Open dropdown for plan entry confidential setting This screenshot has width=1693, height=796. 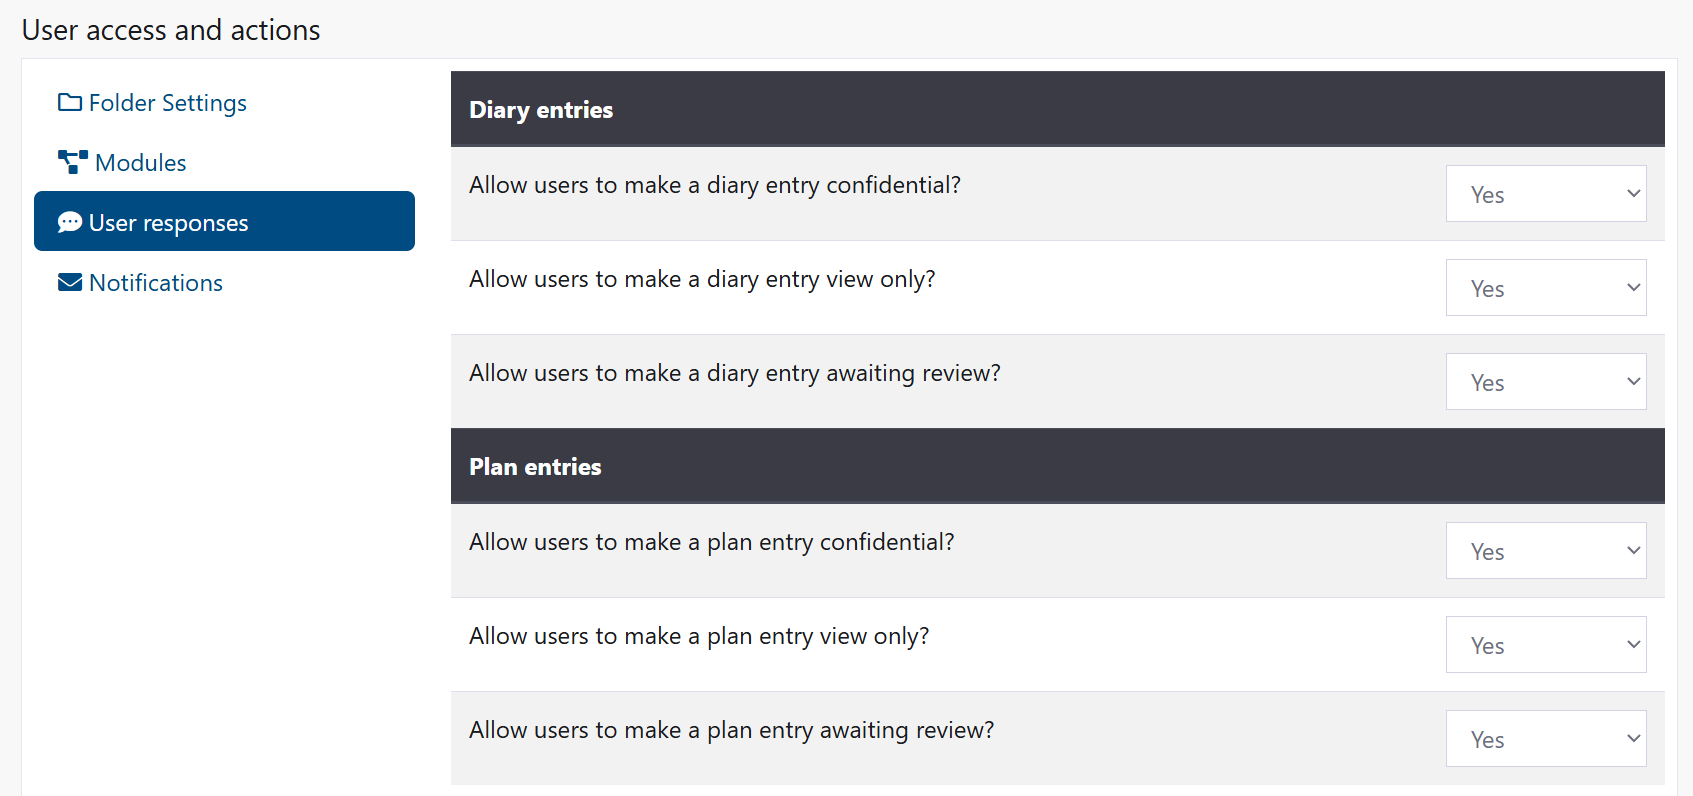pos(1546,550)
